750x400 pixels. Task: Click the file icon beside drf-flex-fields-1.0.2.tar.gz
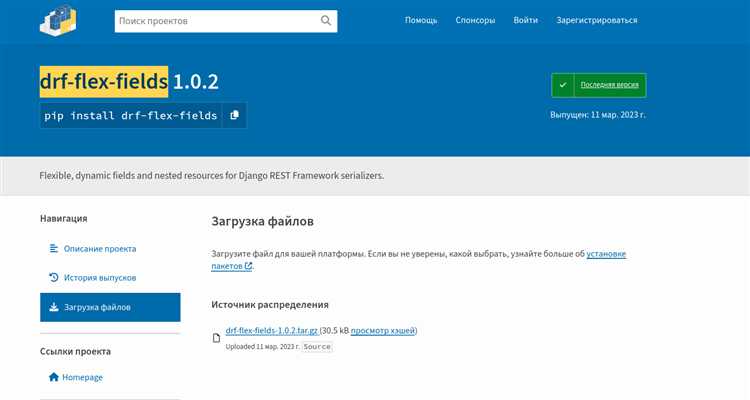click(x=216, y=338)
